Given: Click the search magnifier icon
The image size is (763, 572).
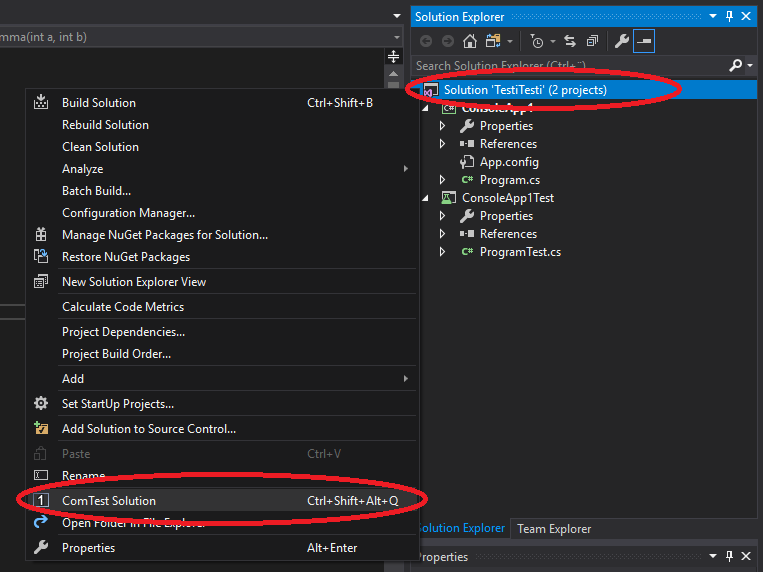Looking at the screenshot, I should tap(735, 65).
